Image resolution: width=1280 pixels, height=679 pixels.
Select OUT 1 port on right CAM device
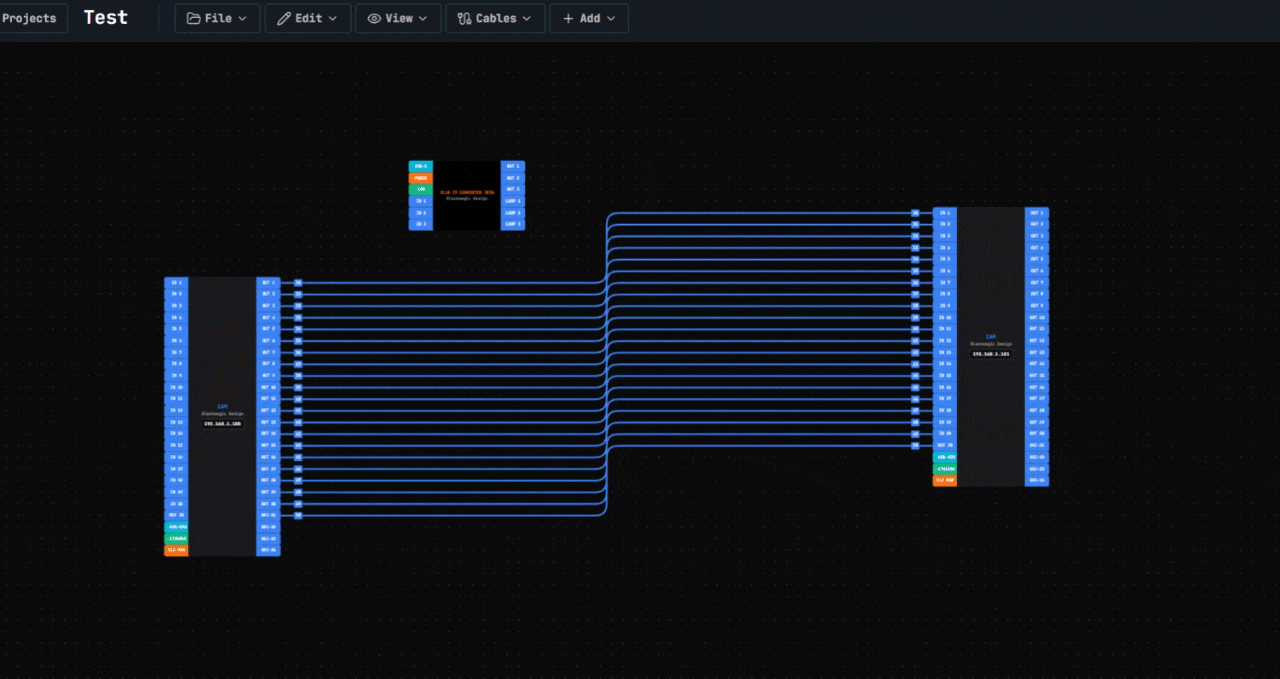tap(1037, 213)
